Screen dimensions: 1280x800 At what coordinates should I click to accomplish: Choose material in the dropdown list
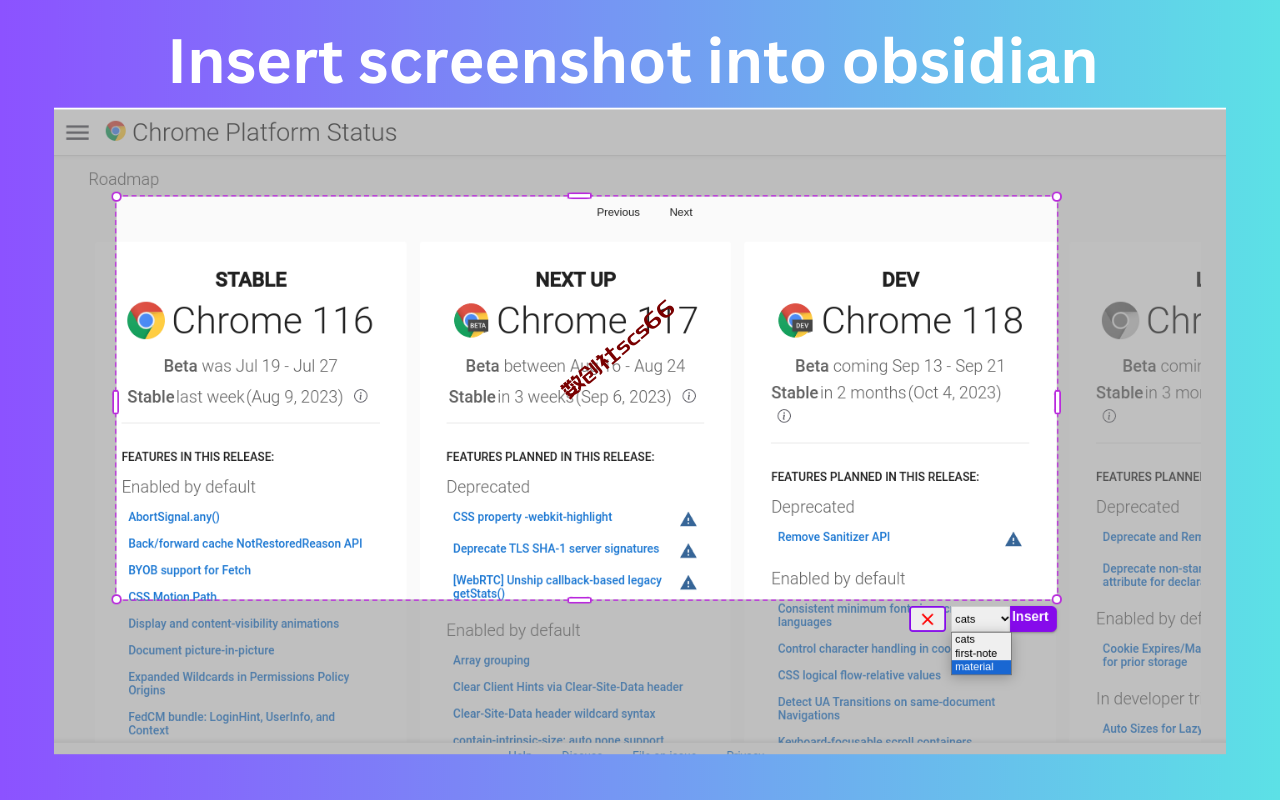point(981,667)
